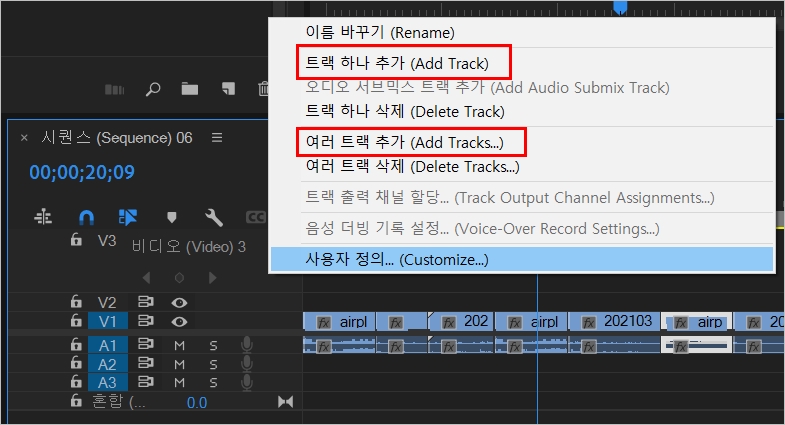Hide V2 track output with eye
The width and height of the screenshot is (785, 425).
pos(179,302)
